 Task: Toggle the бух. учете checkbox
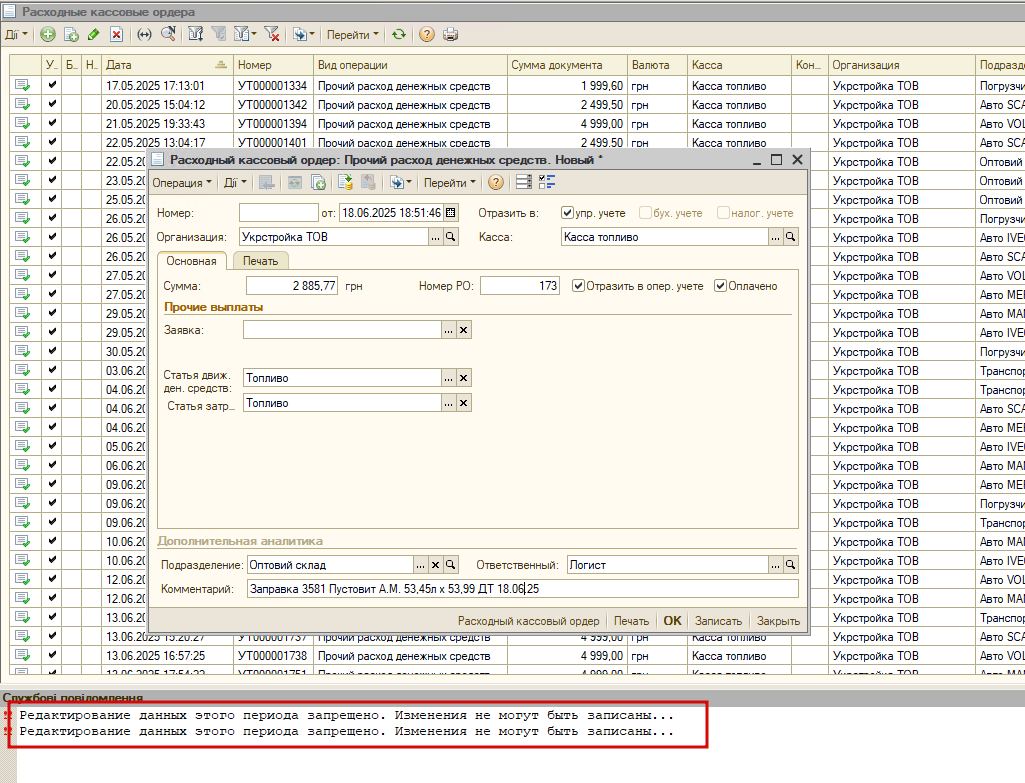(645, 212)
